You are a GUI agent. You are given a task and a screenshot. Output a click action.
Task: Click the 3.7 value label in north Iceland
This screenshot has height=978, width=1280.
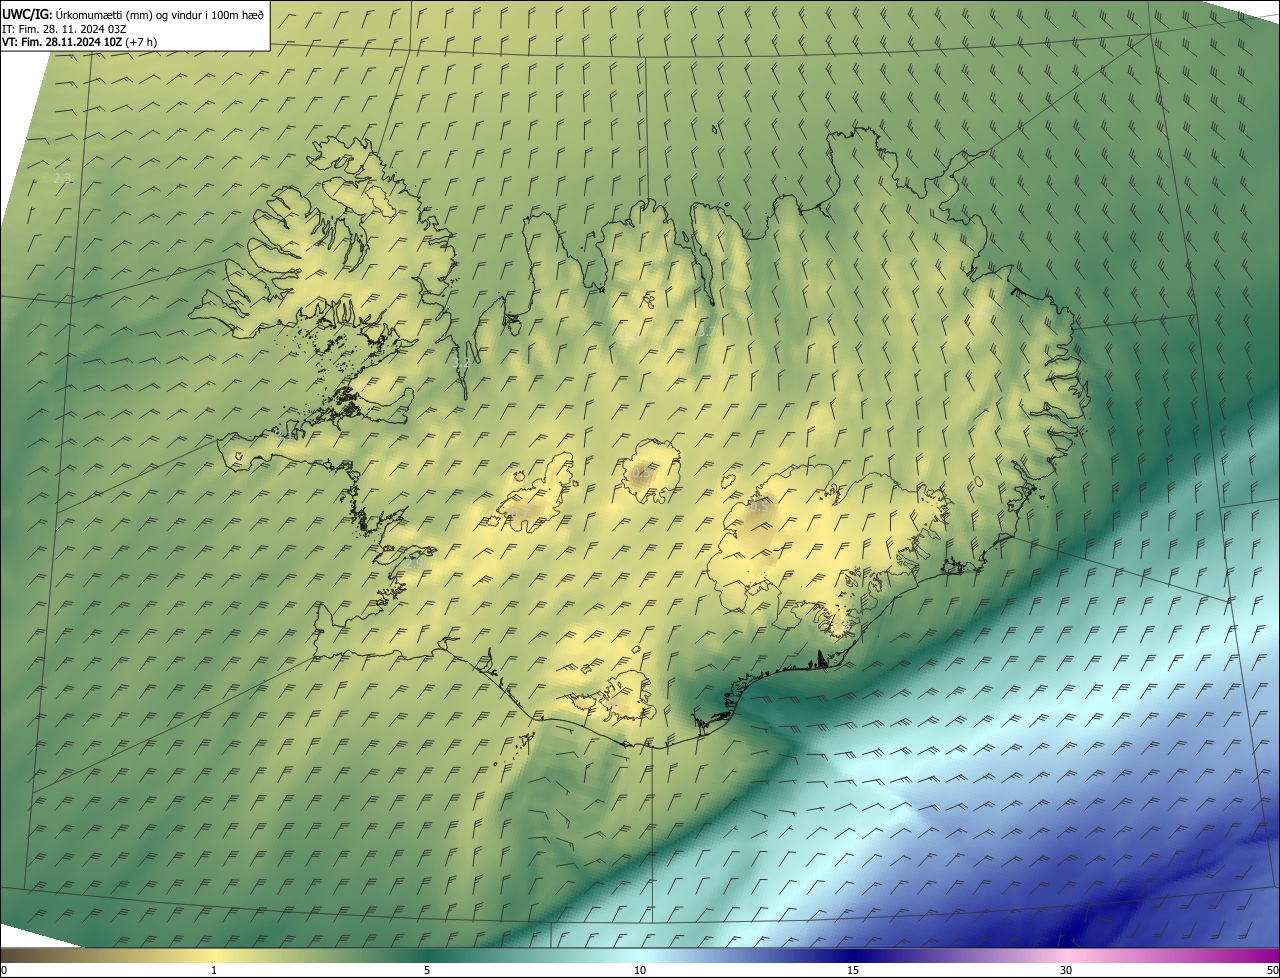tap(706, 331)
